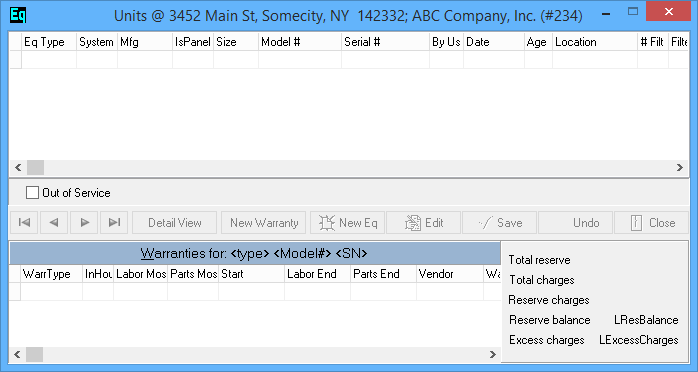Click left arrow of warranties grid scrollbar
This screenshot has width=698, height=372.
[x=17, y=355]
